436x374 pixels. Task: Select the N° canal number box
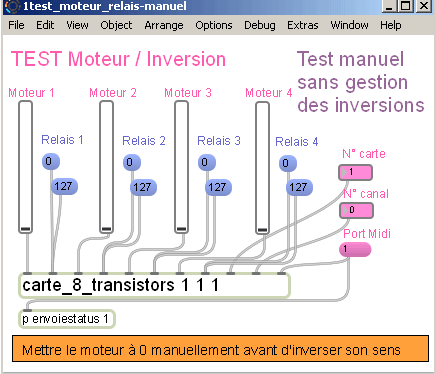(x=356, y=210)
